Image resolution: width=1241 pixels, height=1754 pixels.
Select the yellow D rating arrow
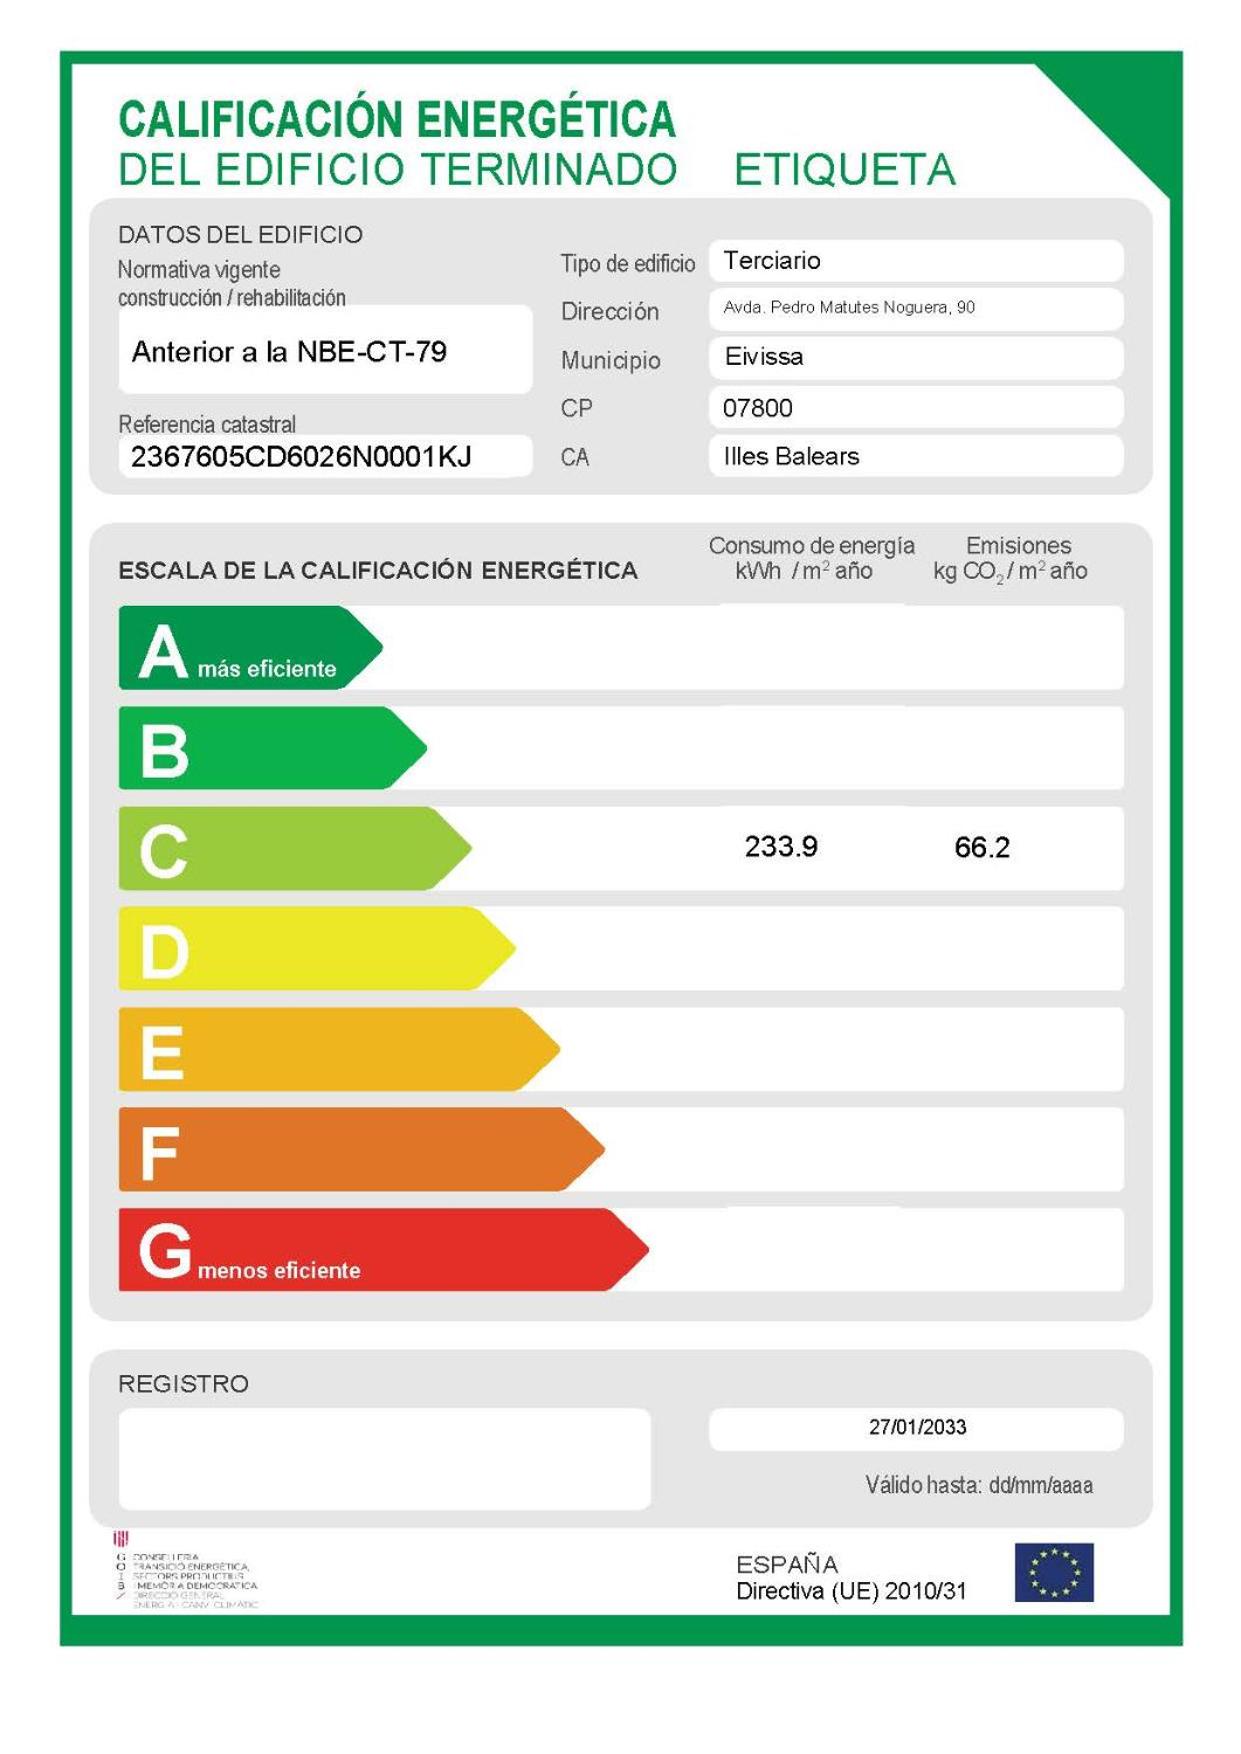coord(314,948)
